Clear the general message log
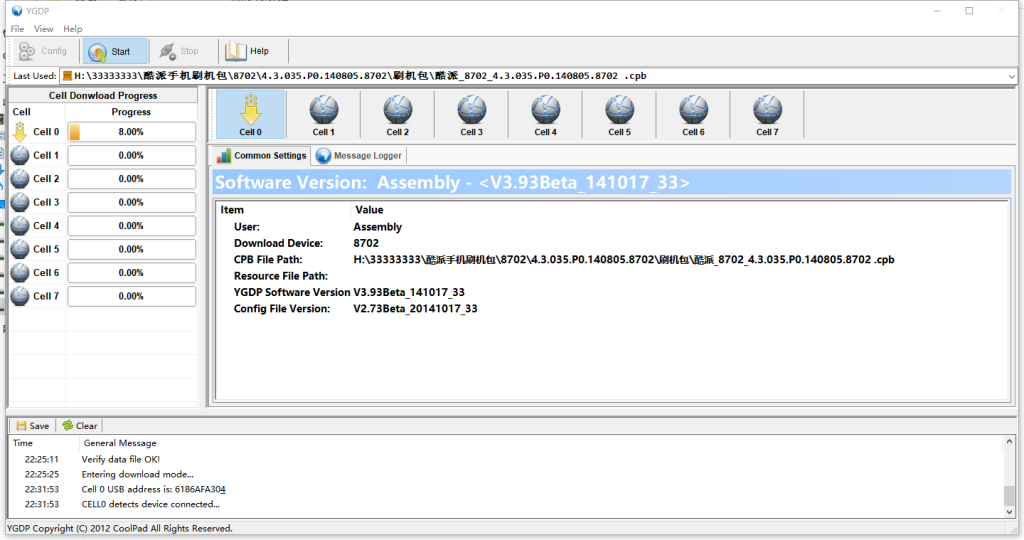The width and height of the screenshot is (1024, 540). coord(80,426)
